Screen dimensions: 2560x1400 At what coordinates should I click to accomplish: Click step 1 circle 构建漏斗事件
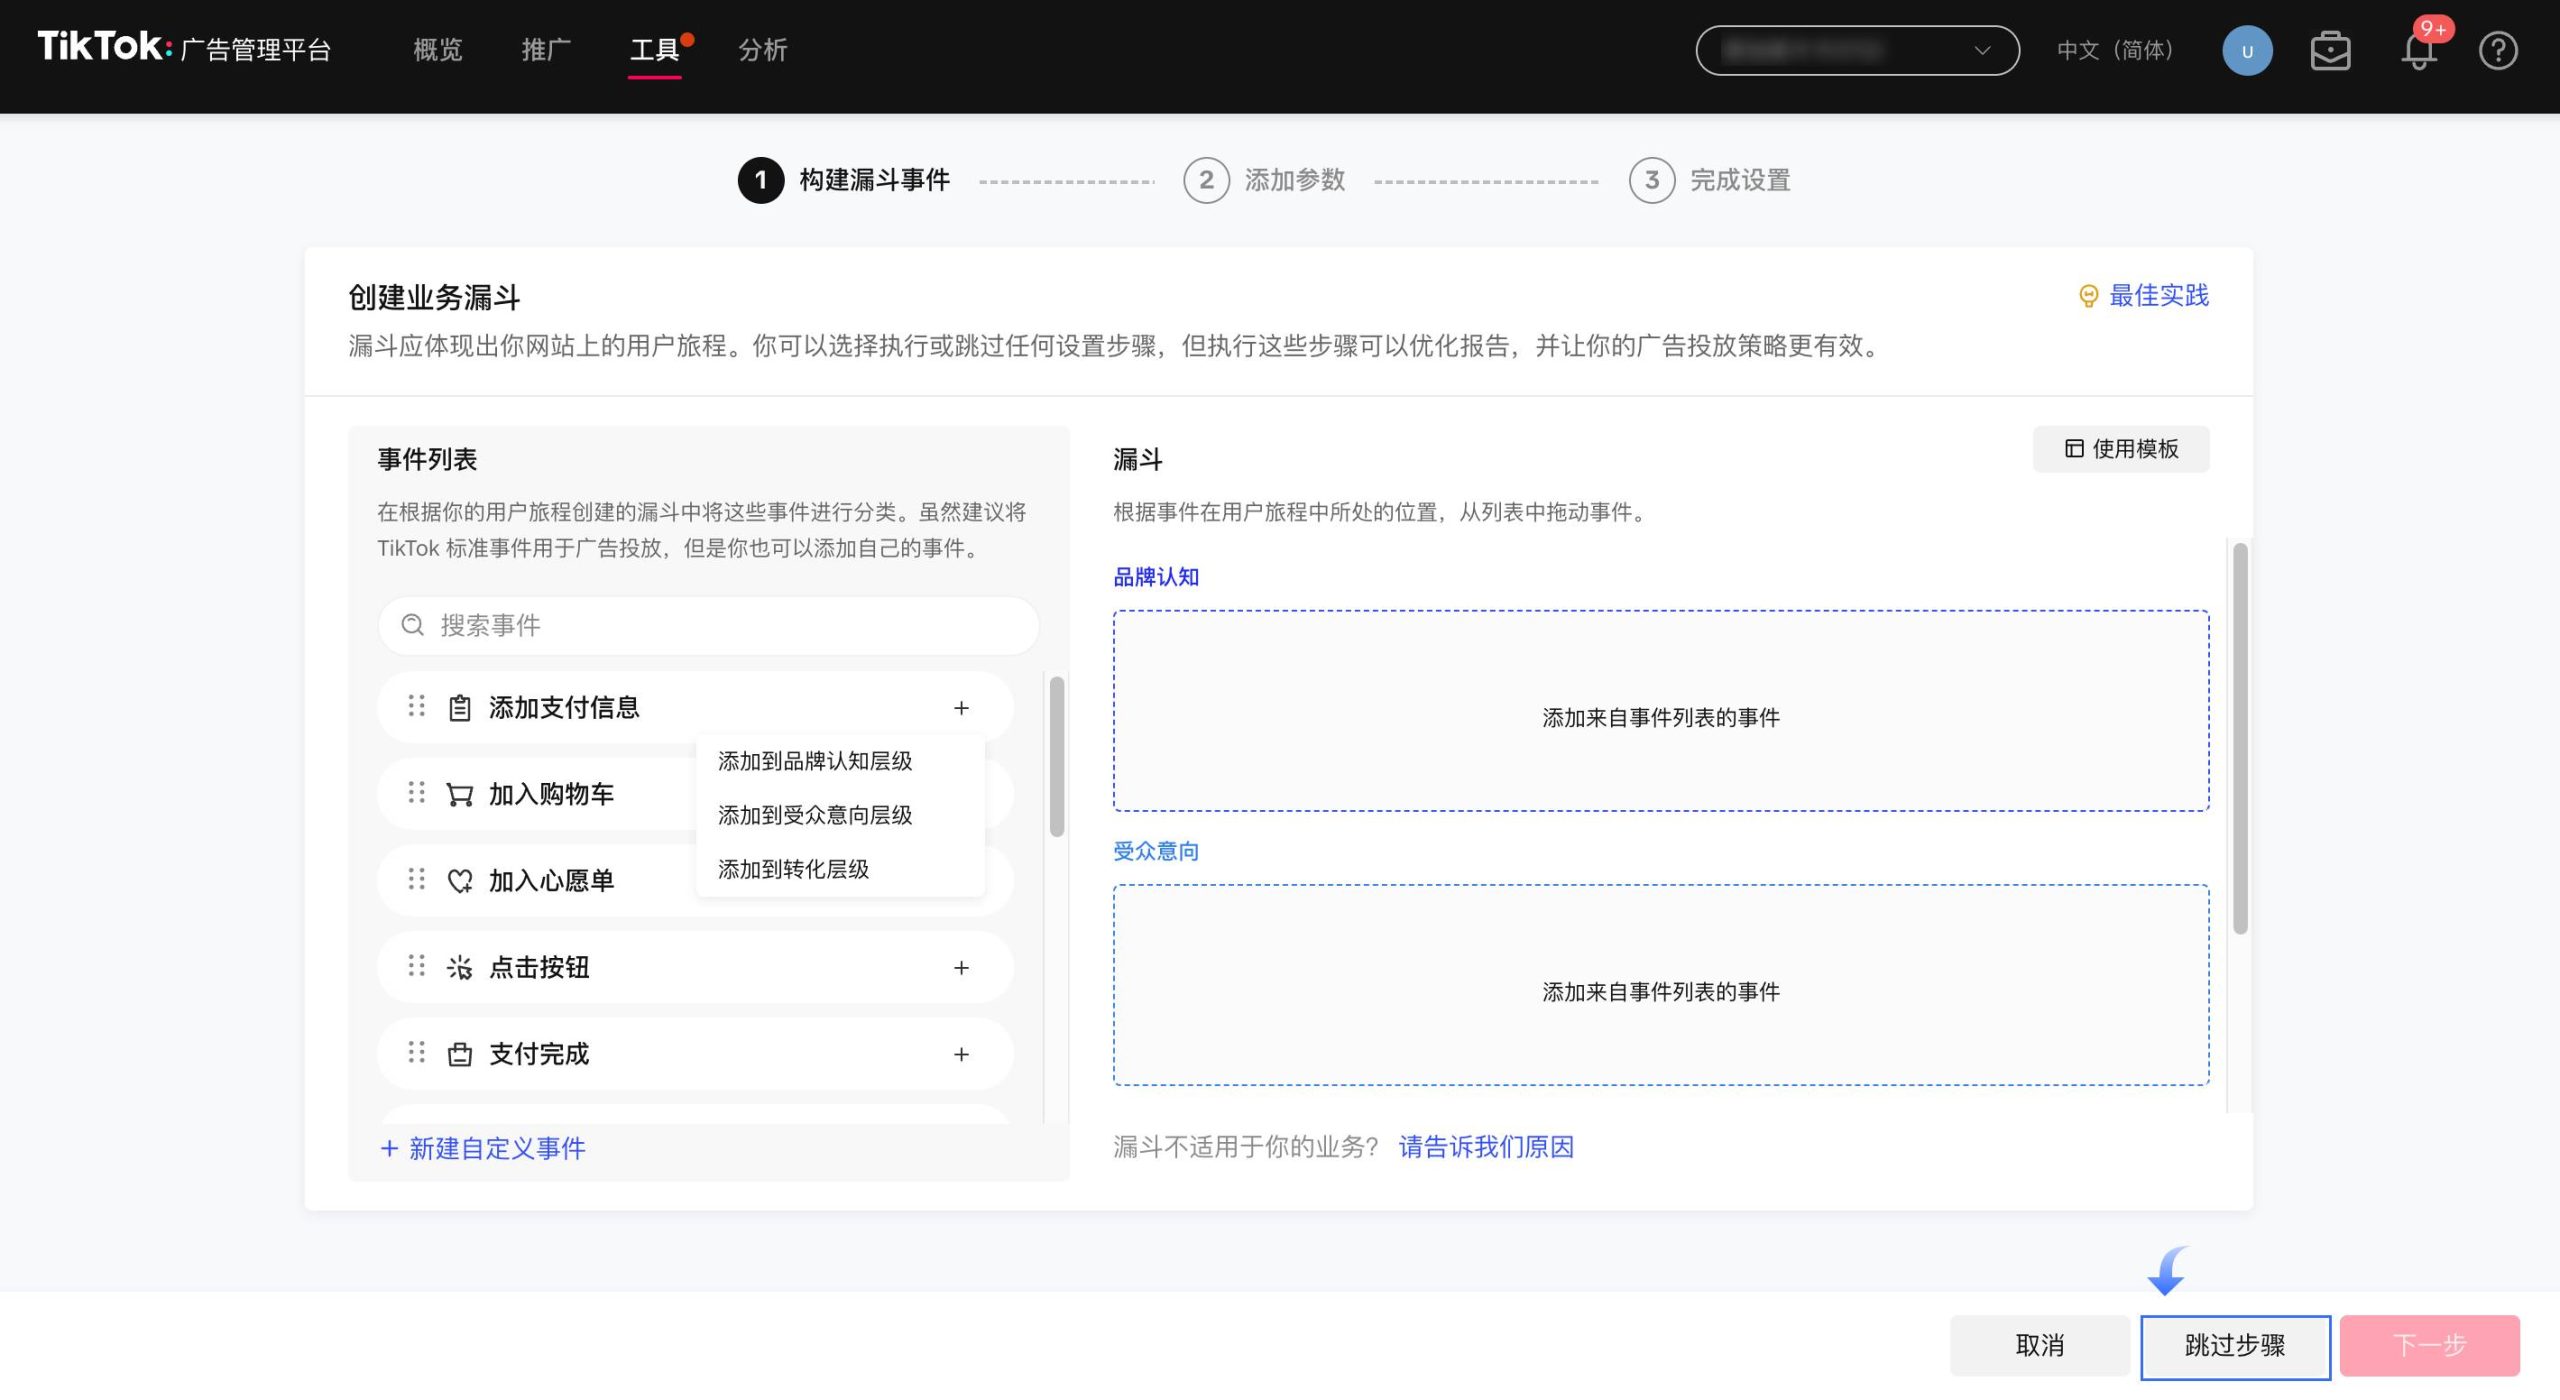[x=761, y=180]
